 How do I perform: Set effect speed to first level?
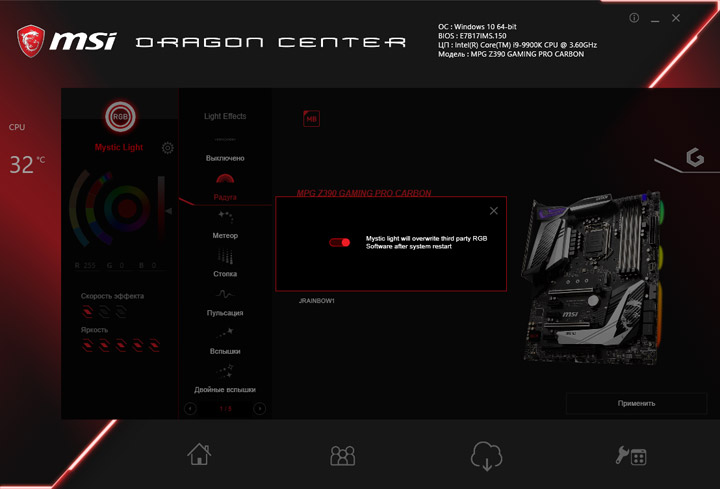(87, 312)
